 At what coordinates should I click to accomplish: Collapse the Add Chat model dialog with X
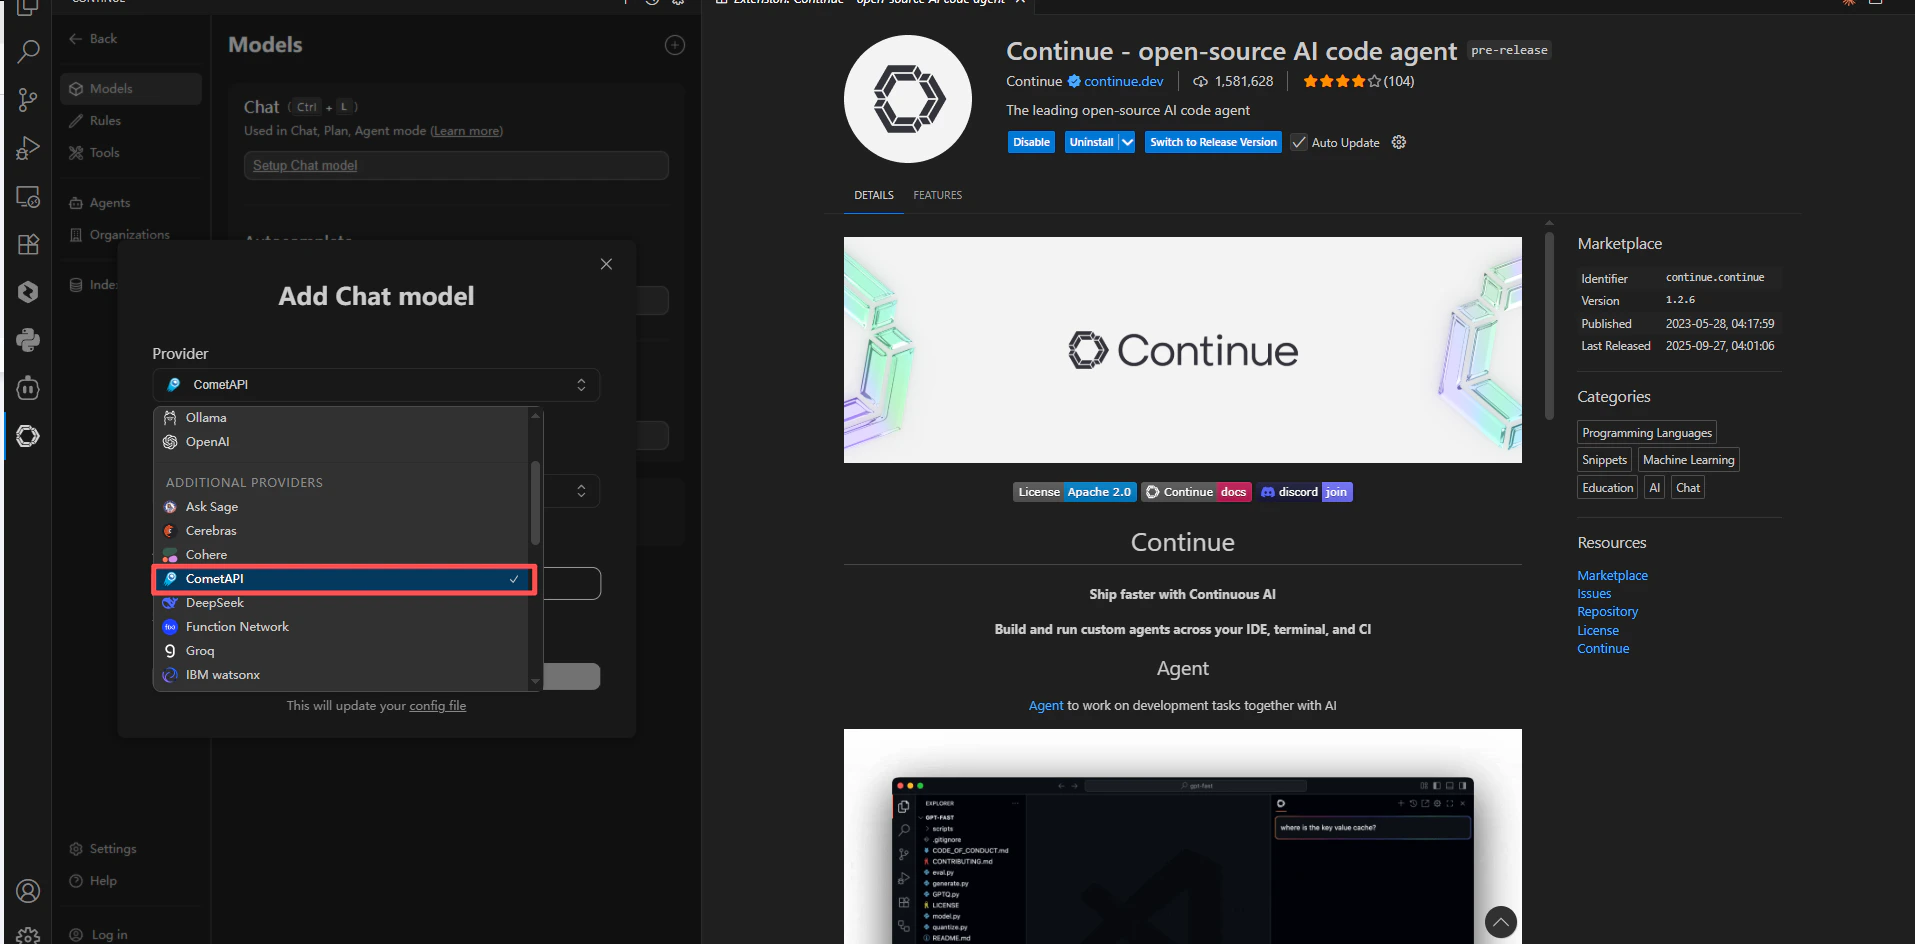(x=605, y=263)
